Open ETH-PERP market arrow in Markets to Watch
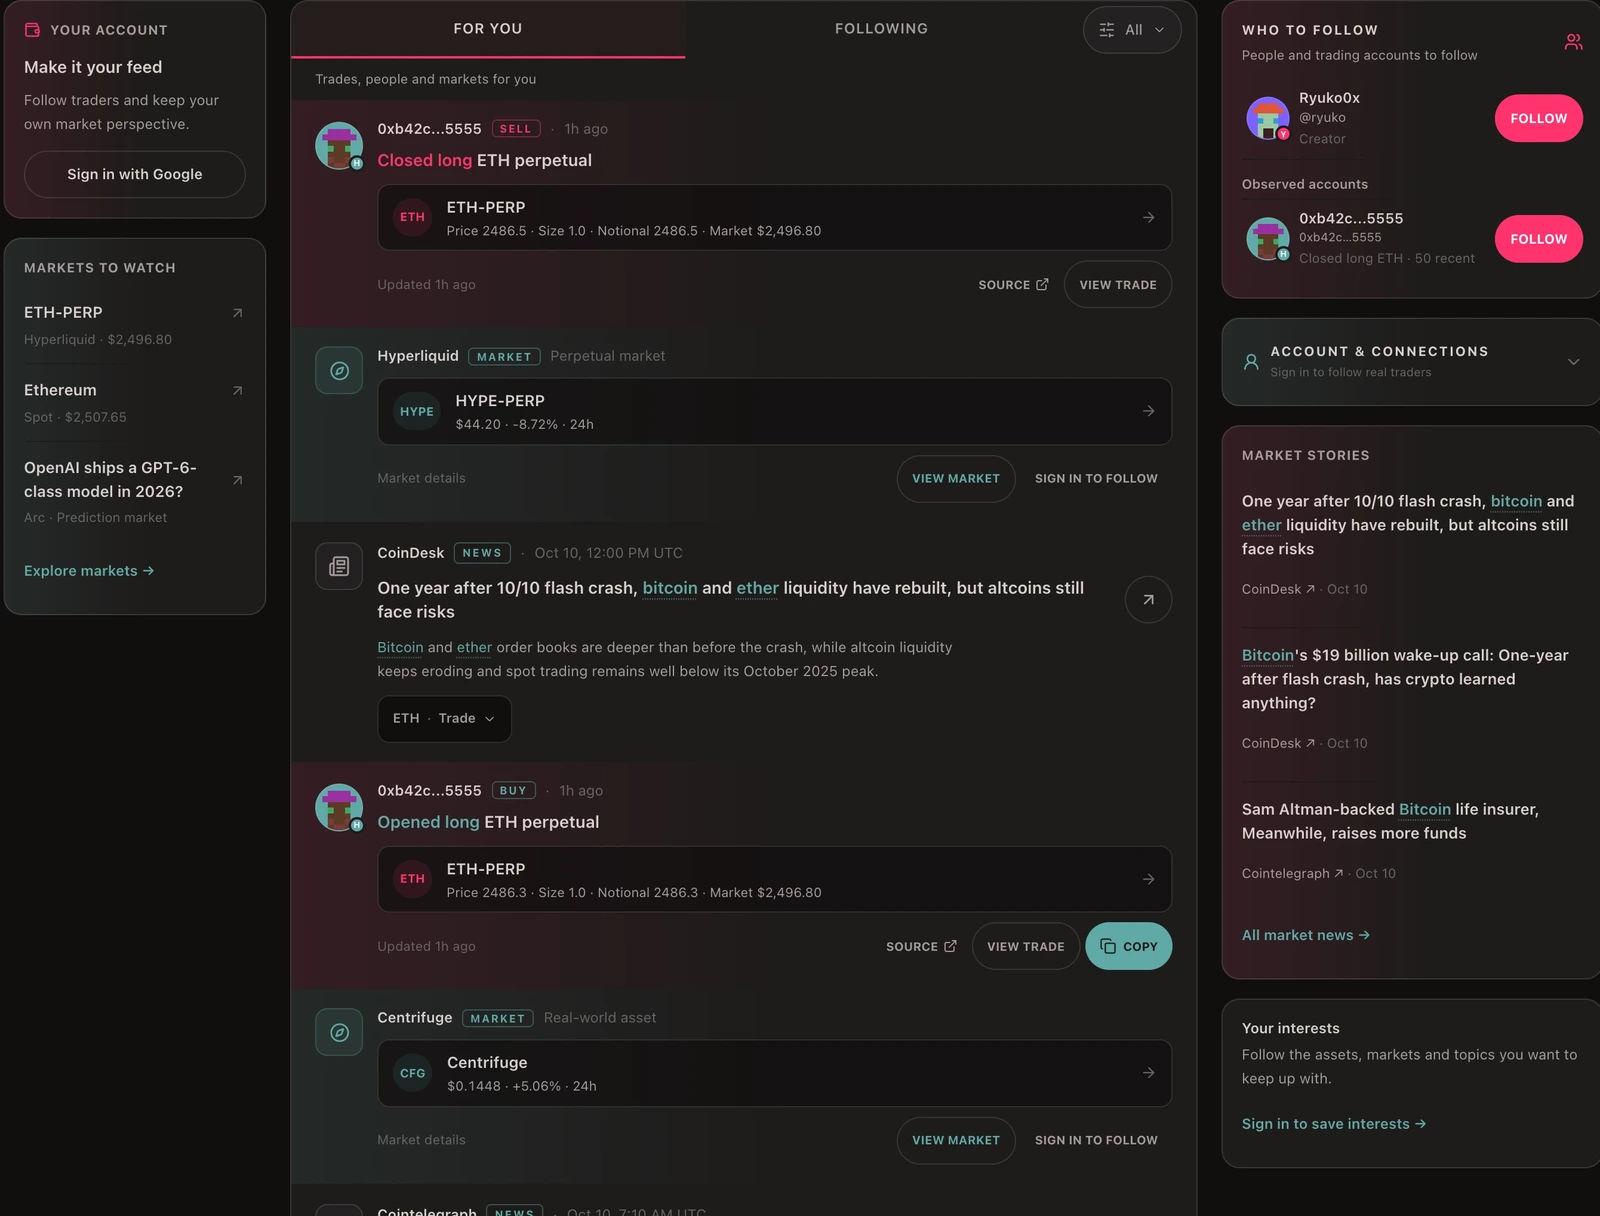The height and width of the screenshot is (1216, 1600). pos(237,313)
